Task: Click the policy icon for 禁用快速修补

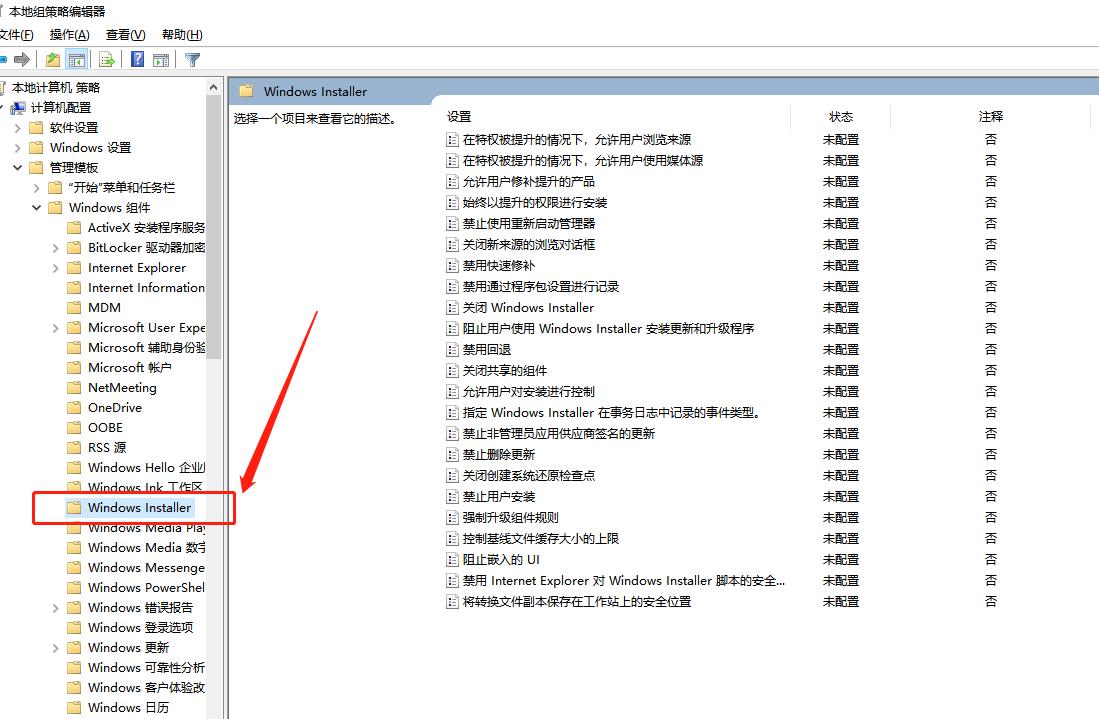Action: coord(452,266)
